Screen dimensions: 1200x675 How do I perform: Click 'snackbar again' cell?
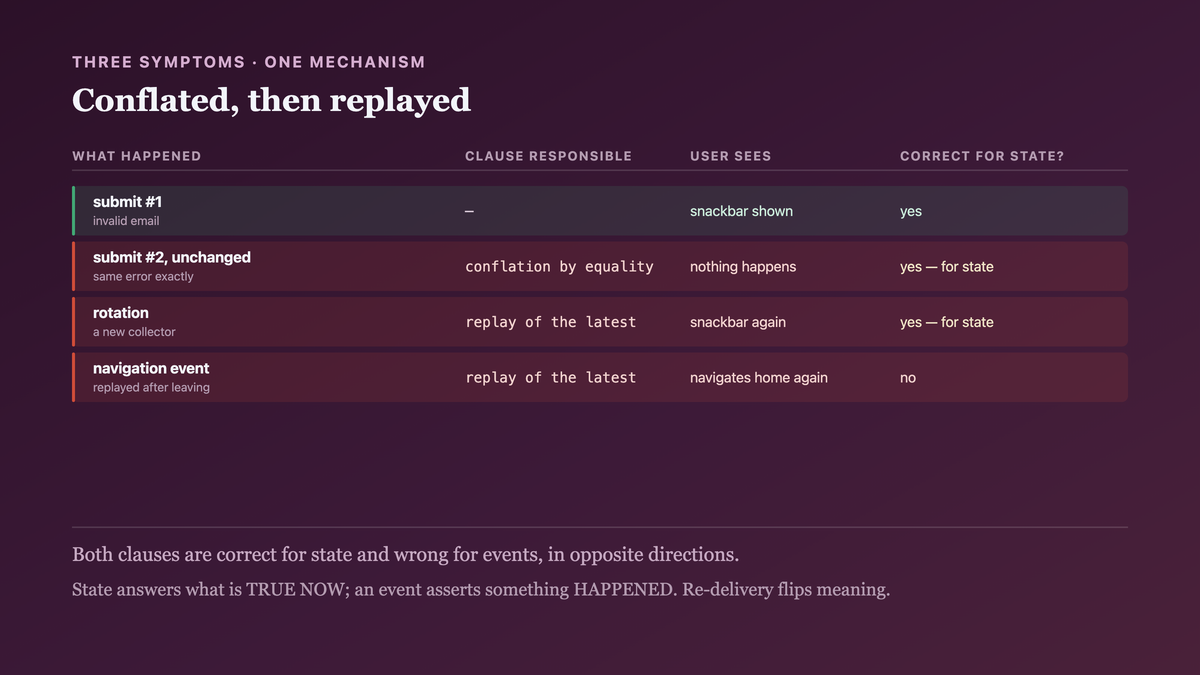click(738, 322)
